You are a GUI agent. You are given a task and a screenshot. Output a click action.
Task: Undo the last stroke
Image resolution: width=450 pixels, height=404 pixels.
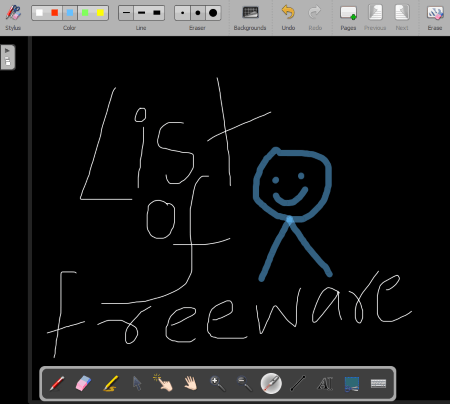288,17
